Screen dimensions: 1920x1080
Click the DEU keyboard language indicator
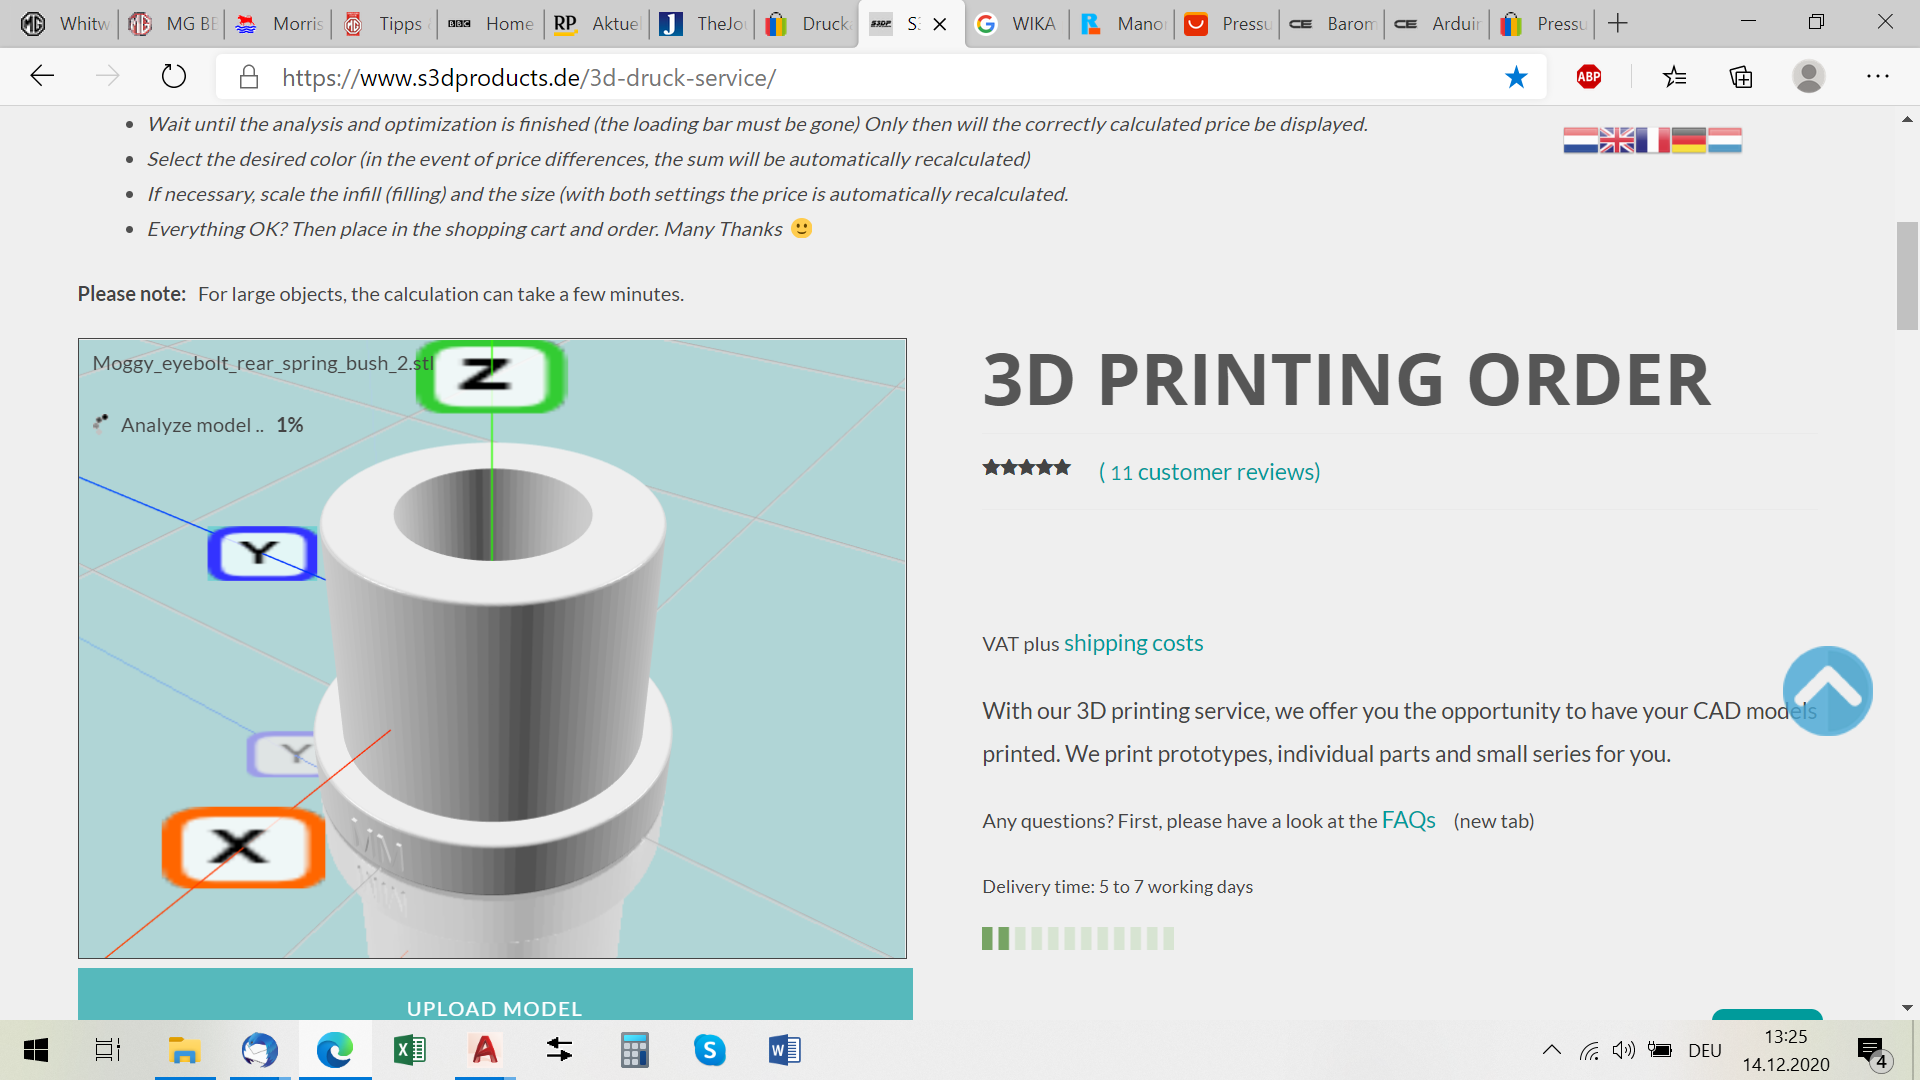tap(1705, 1050)
